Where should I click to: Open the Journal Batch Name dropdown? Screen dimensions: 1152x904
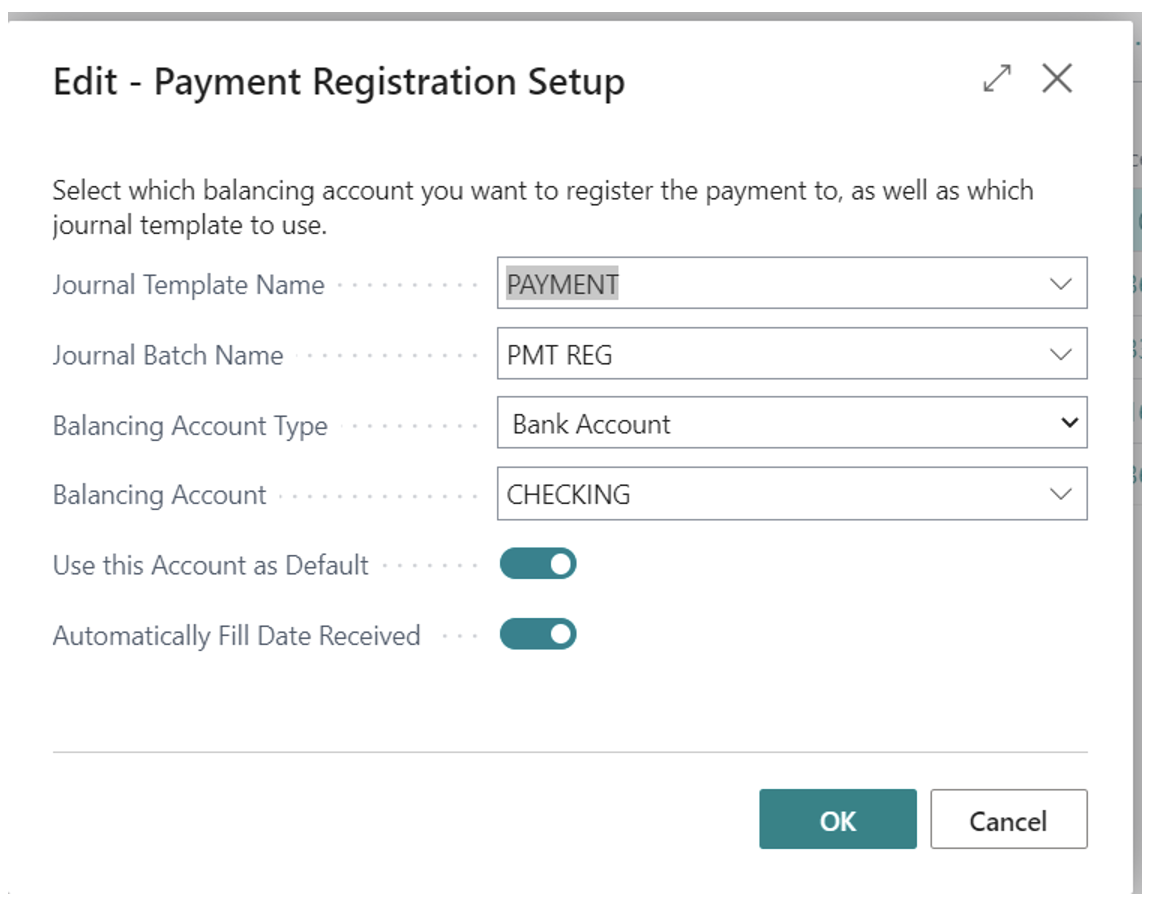[1062, 353]
